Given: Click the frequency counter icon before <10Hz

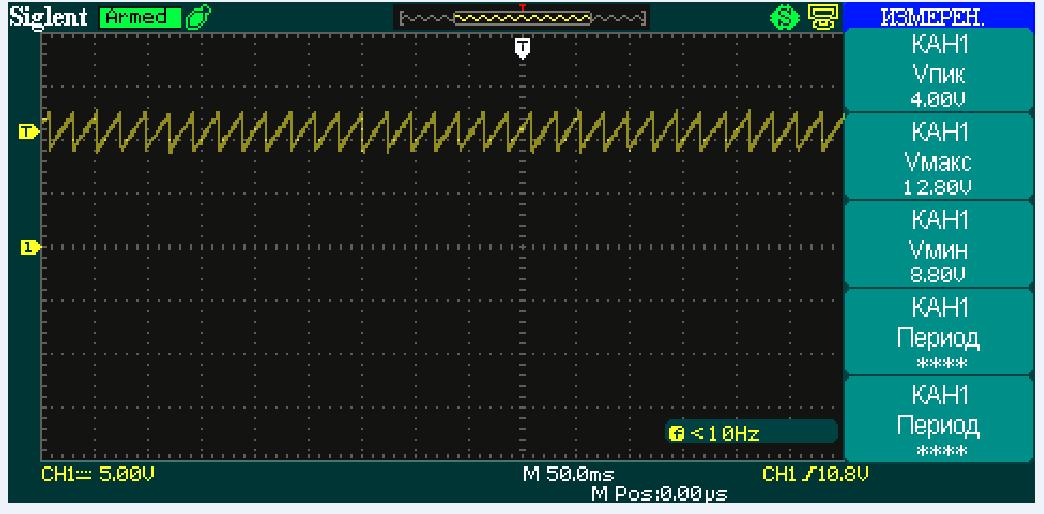Looking at the screenshot, I should click(x=677, y=434).
